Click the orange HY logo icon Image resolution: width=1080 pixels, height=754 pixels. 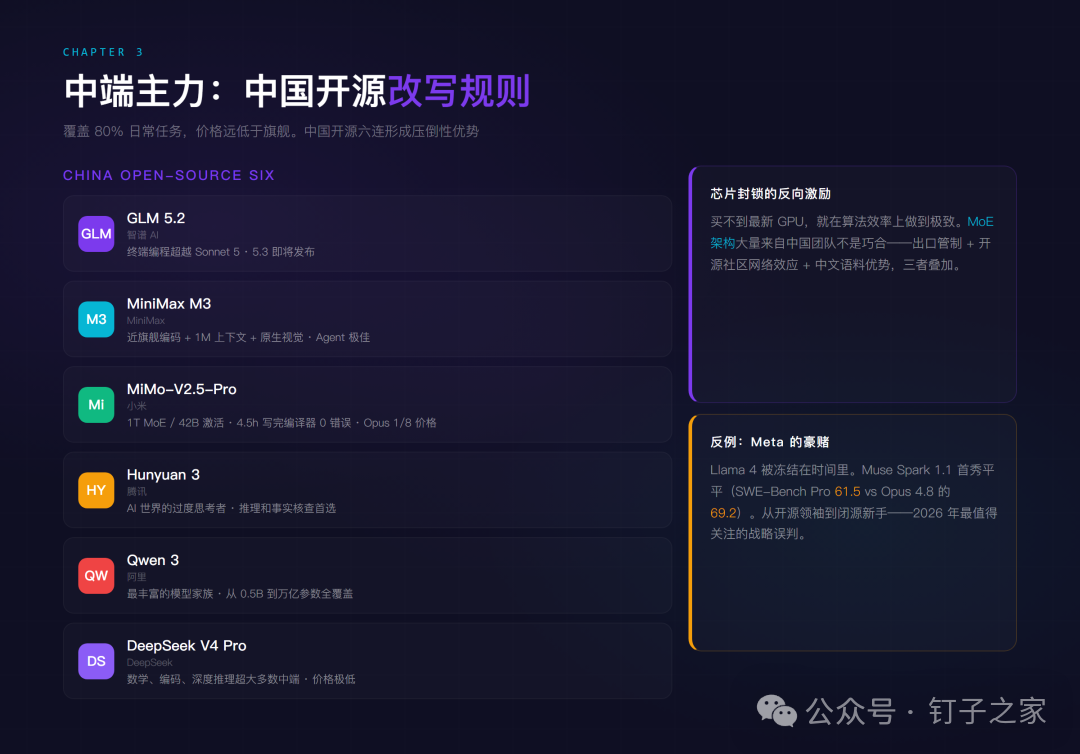(x=96, y=490)
